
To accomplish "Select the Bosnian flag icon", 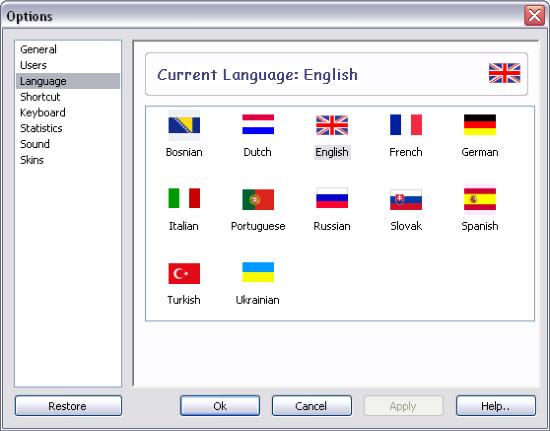I will click(x=184, y=125).
